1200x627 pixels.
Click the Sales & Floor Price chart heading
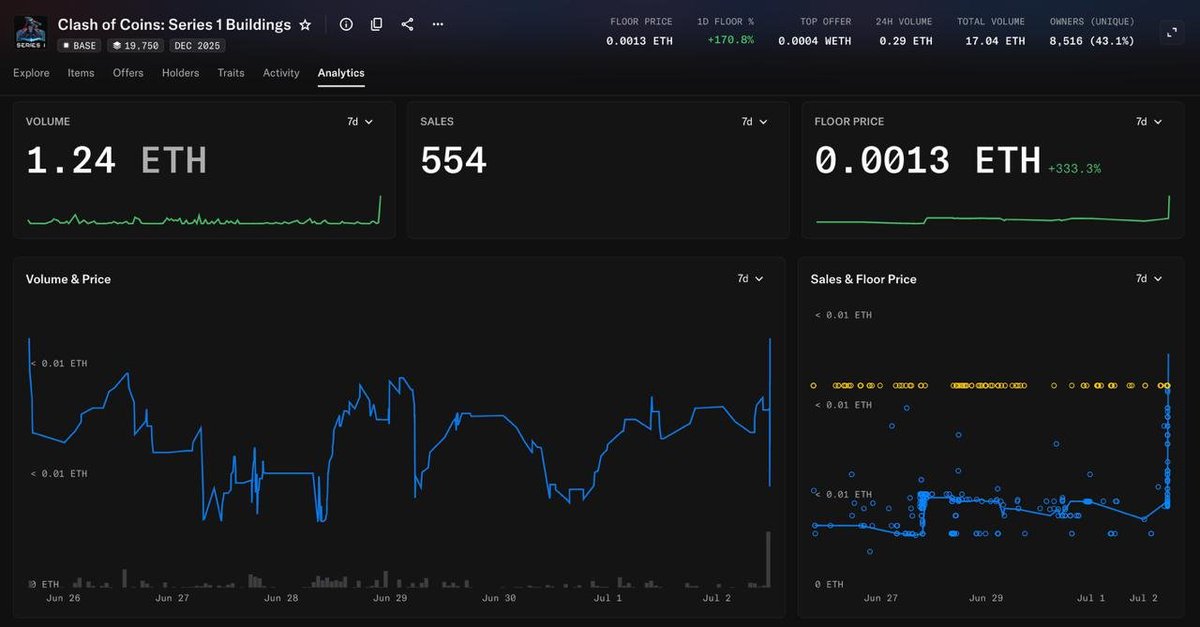pyautogui.click(x=863, y=279)
